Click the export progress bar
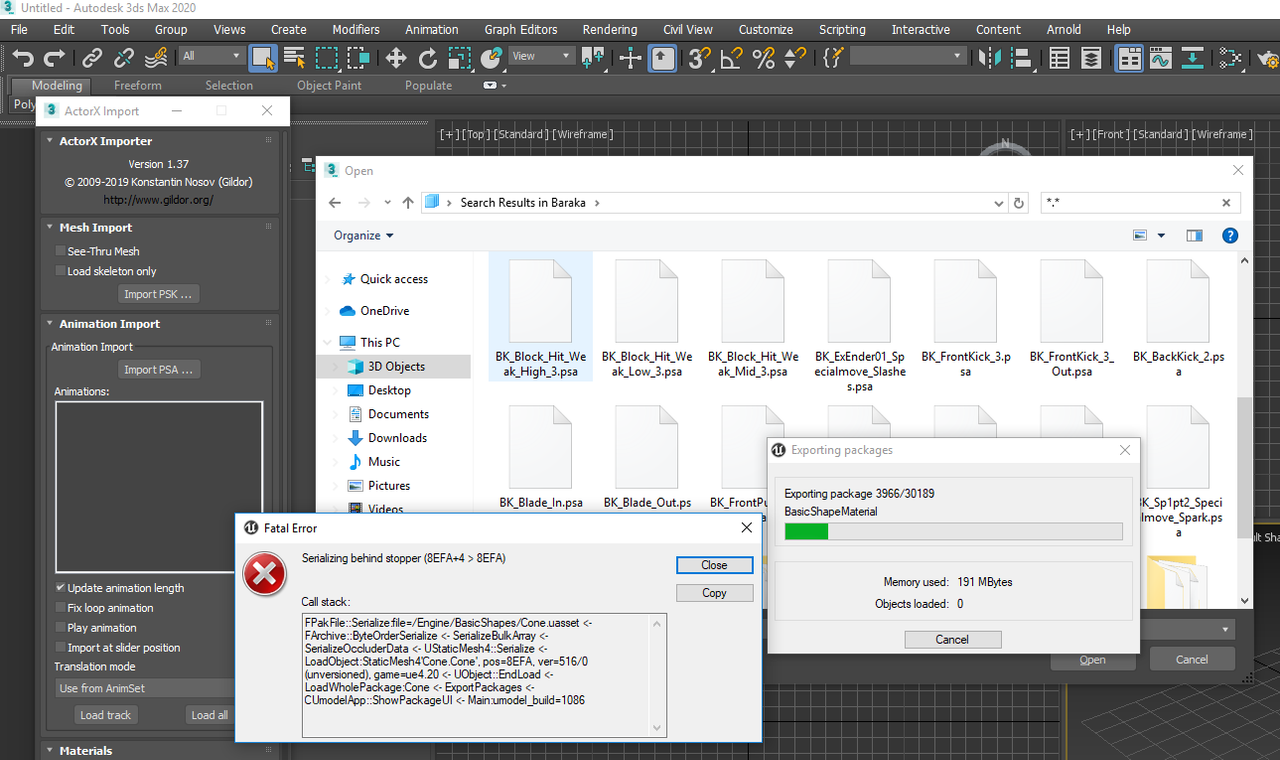The image size is (1280, 760). click(953, 531)
